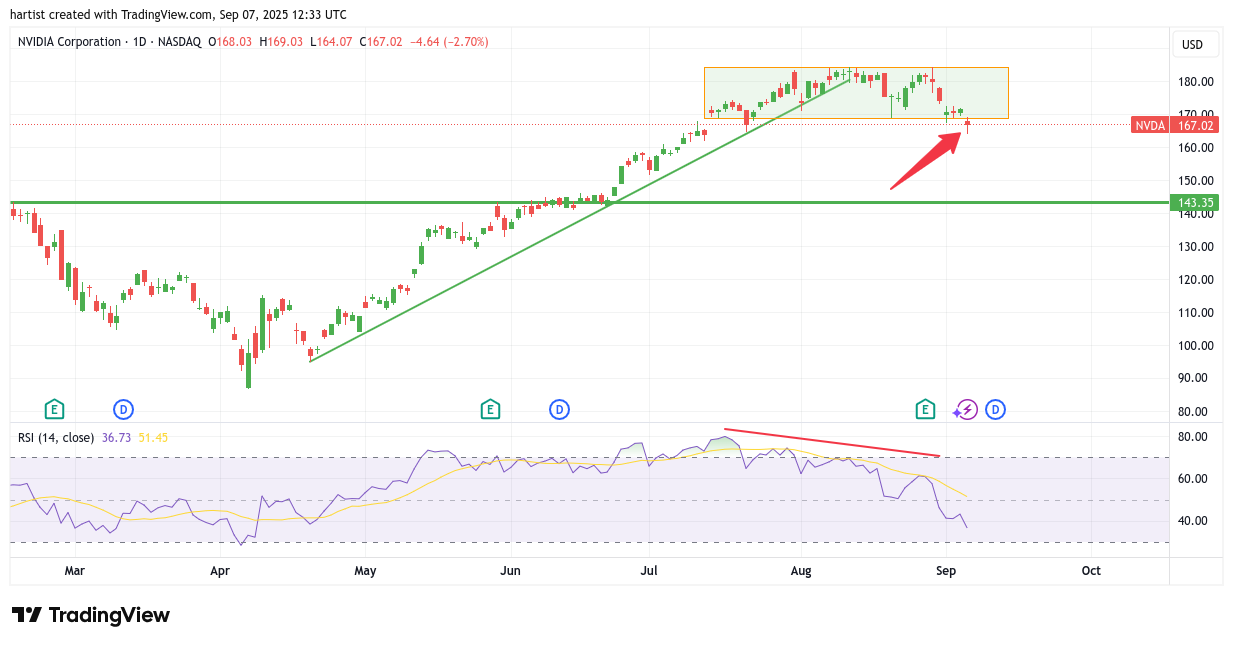Click the May label on time axis

(x=365, y=571)
